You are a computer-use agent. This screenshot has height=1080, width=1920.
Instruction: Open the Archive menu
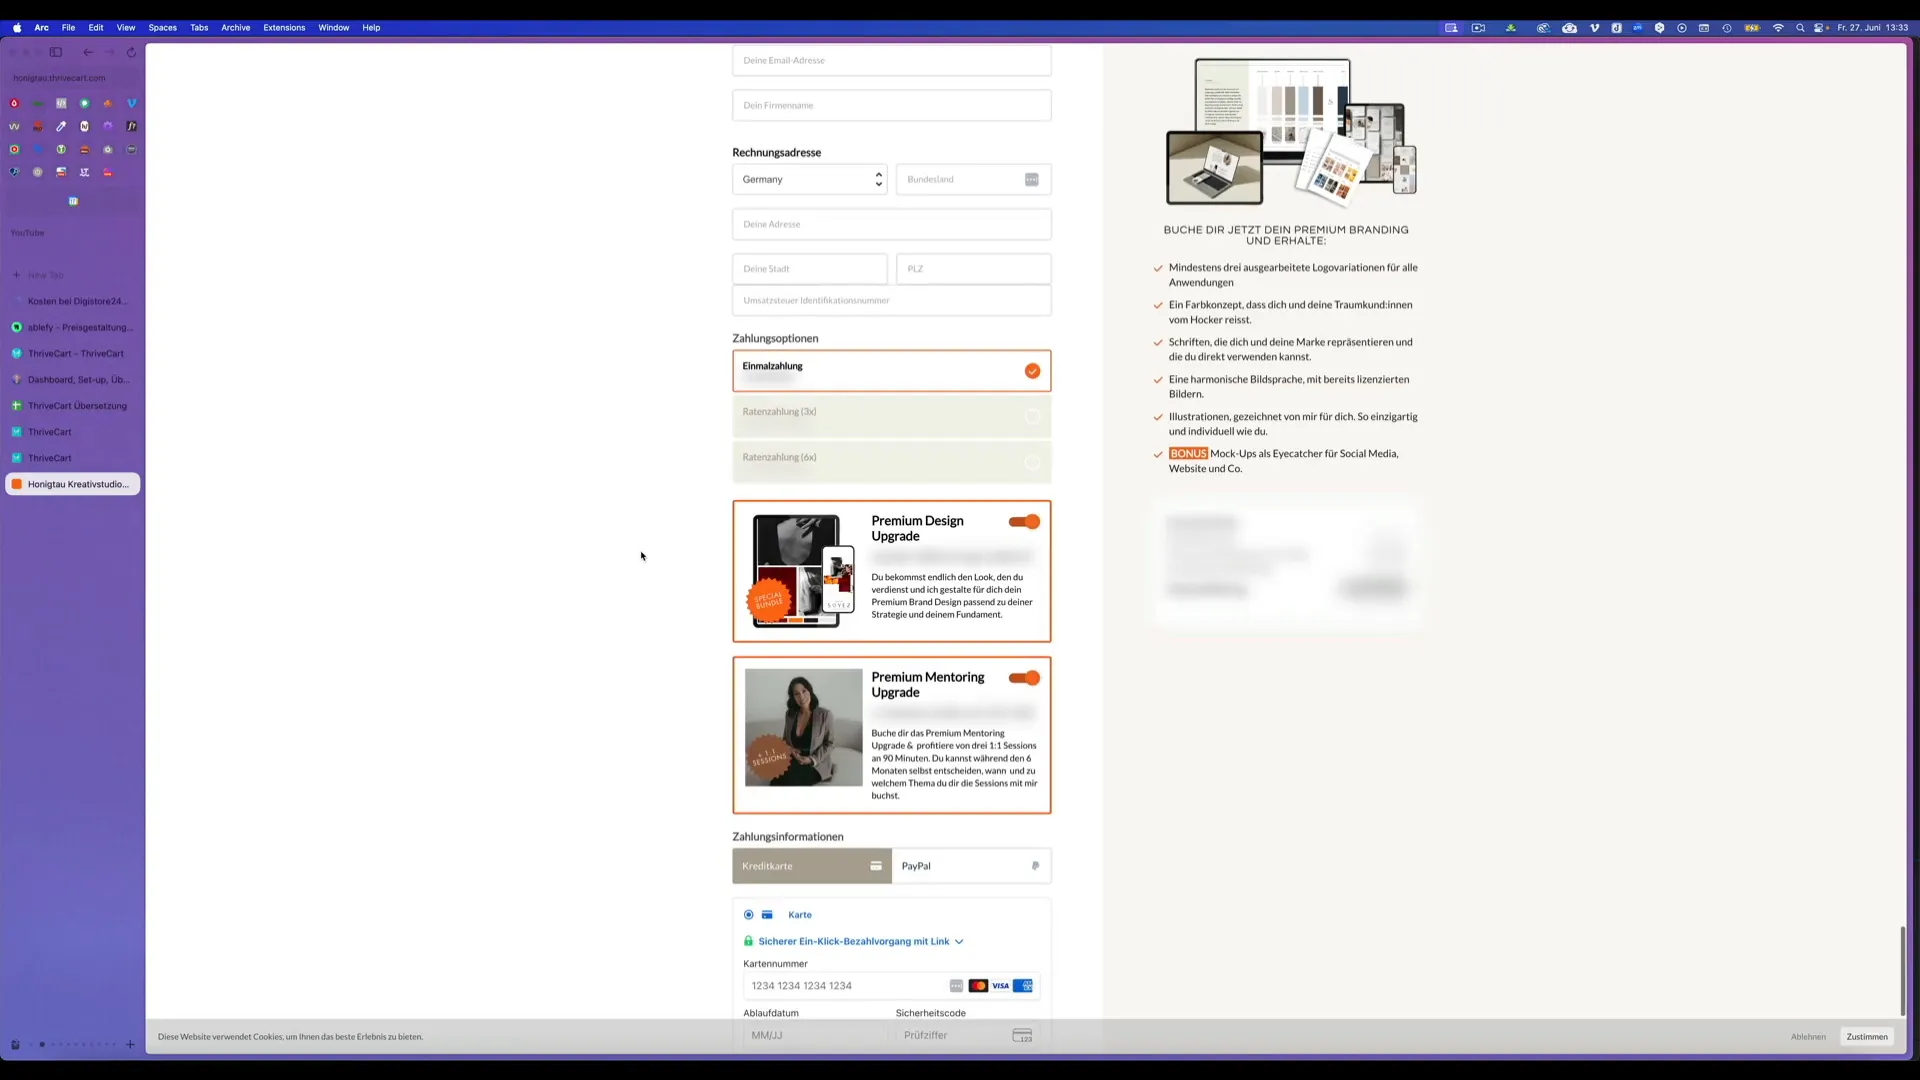[x=235, y=28]
